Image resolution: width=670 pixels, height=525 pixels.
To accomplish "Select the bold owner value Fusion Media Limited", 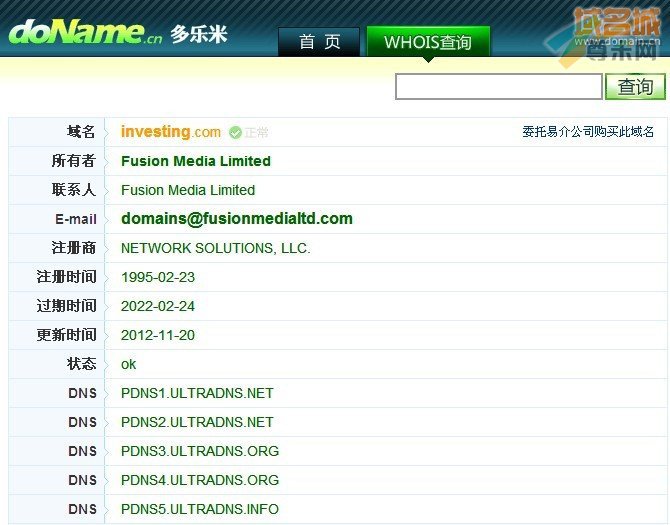I will 196,161.
